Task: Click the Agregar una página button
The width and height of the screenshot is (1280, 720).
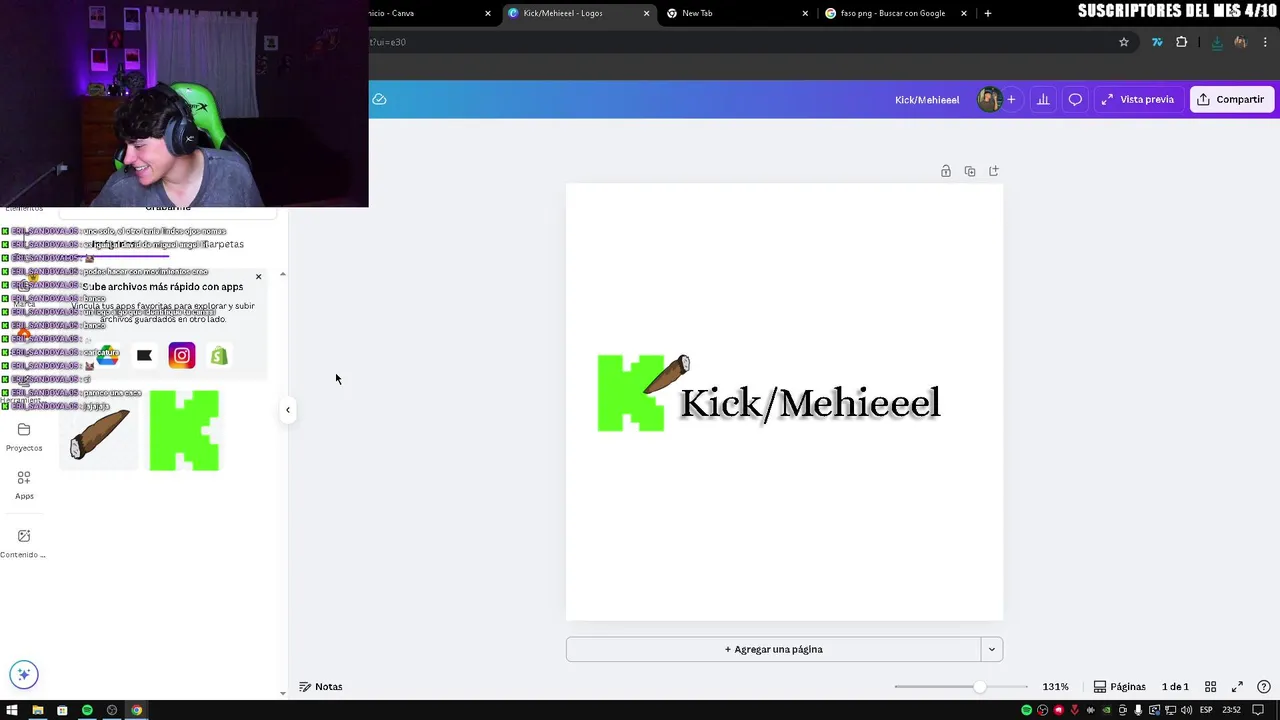Action: point(774,649)
